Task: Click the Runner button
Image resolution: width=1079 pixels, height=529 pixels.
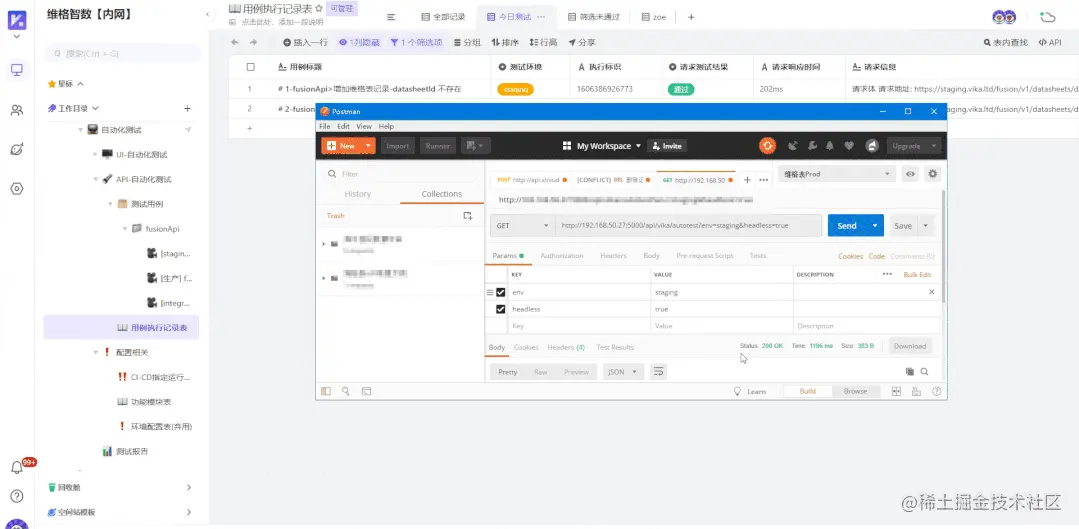Action: point(438,146)
